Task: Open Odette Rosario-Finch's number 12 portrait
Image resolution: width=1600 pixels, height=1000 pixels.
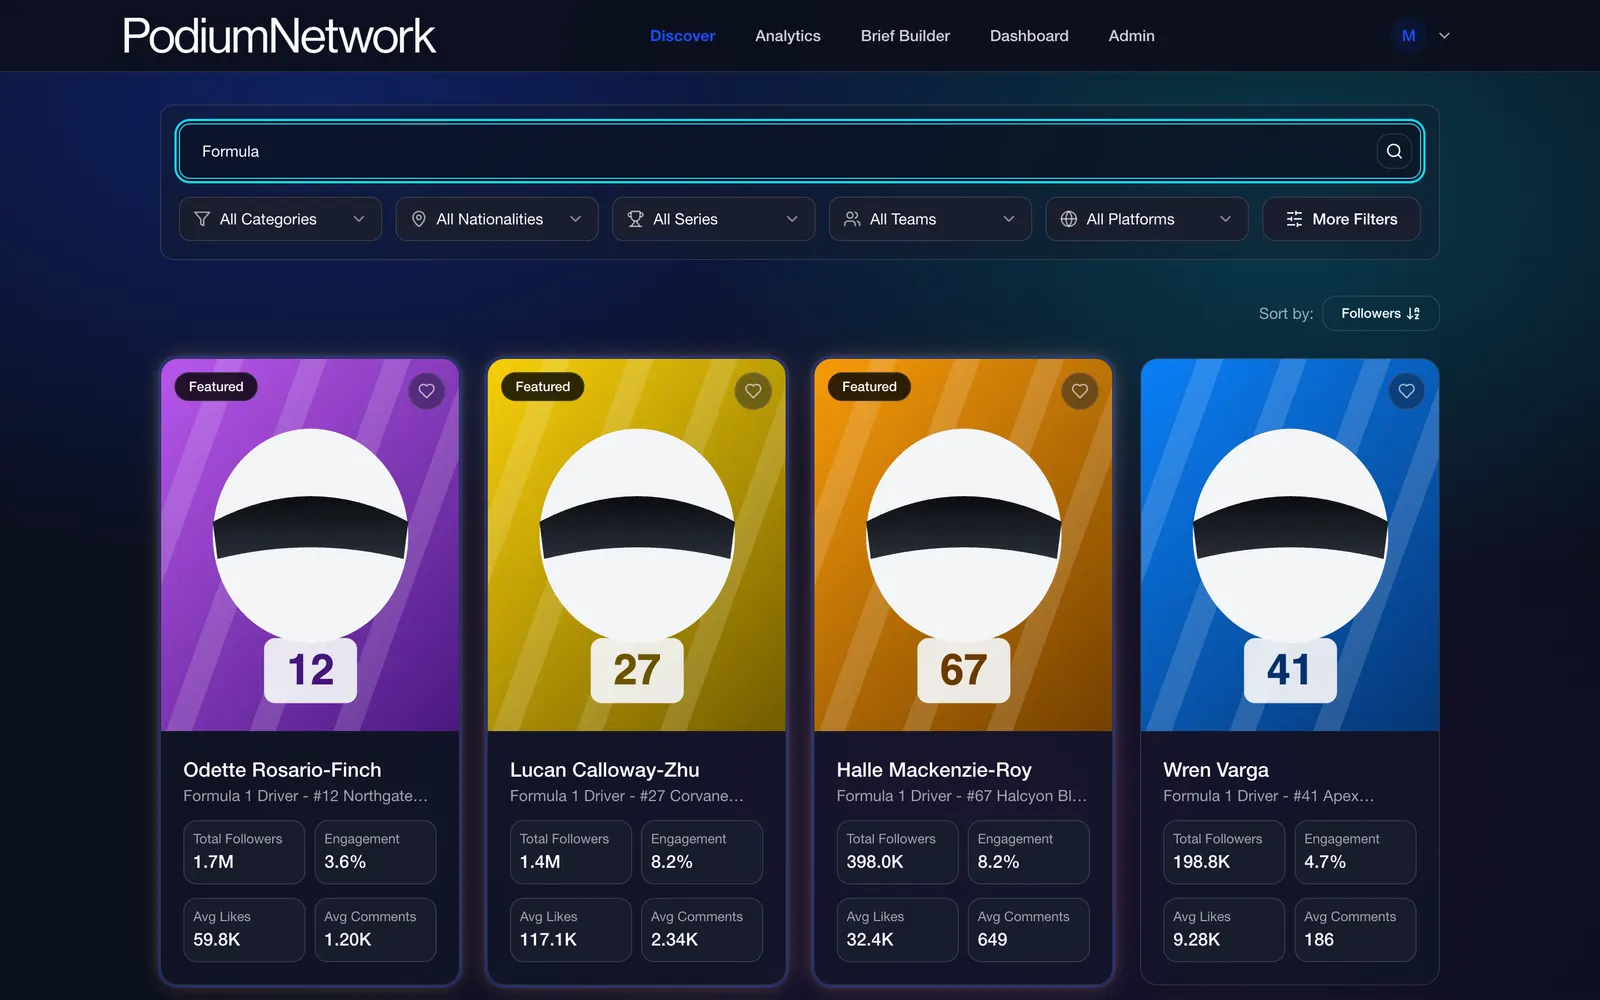Action: click(310, 545)
